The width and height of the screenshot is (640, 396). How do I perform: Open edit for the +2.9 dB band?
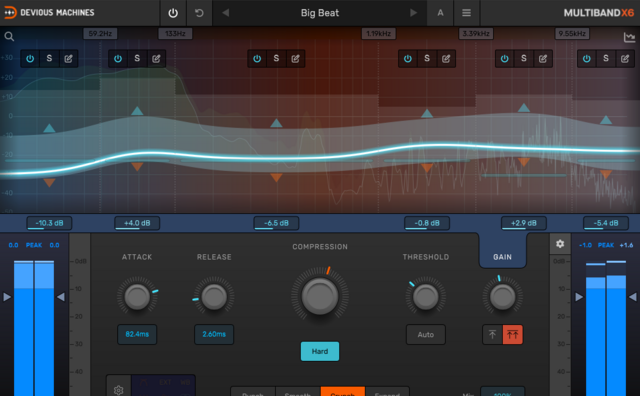[x=543, y=58]
